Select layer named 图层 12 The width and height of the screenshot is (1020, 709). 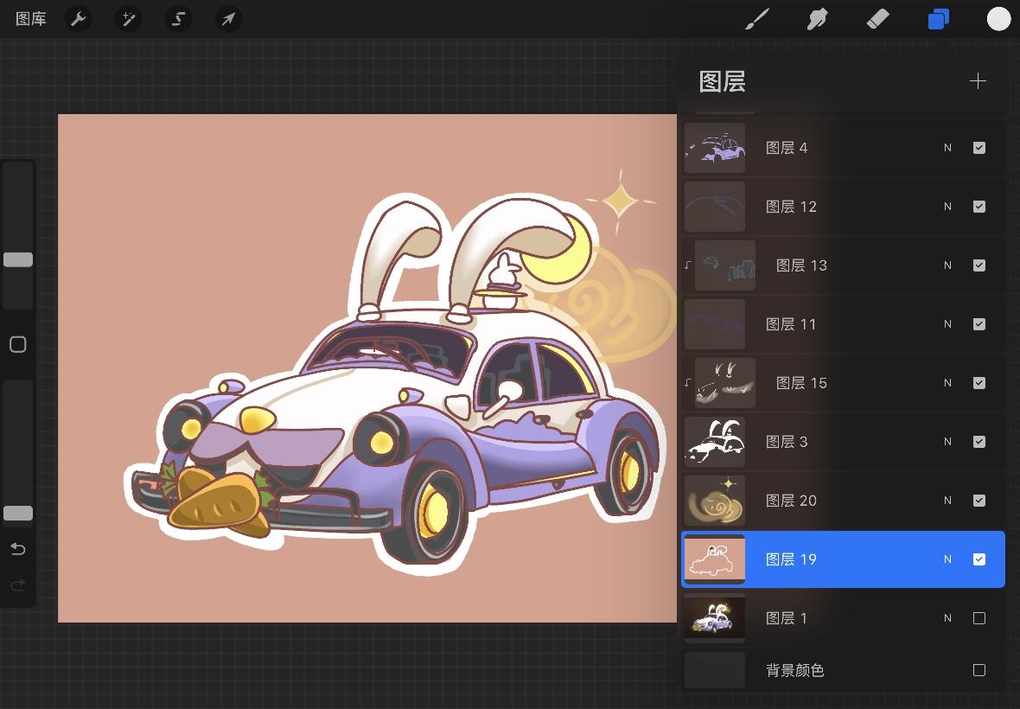(x=790, y=207)
